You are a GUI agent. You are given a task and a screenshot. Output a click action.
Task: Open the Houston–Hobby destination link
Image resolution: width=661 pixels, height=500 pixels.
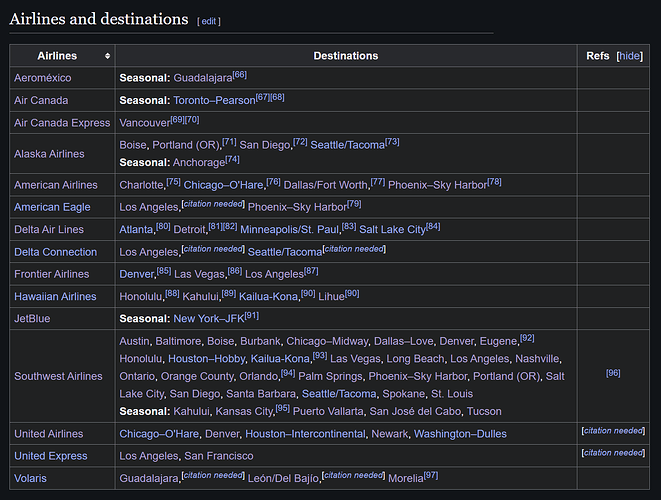click(207, 359)
